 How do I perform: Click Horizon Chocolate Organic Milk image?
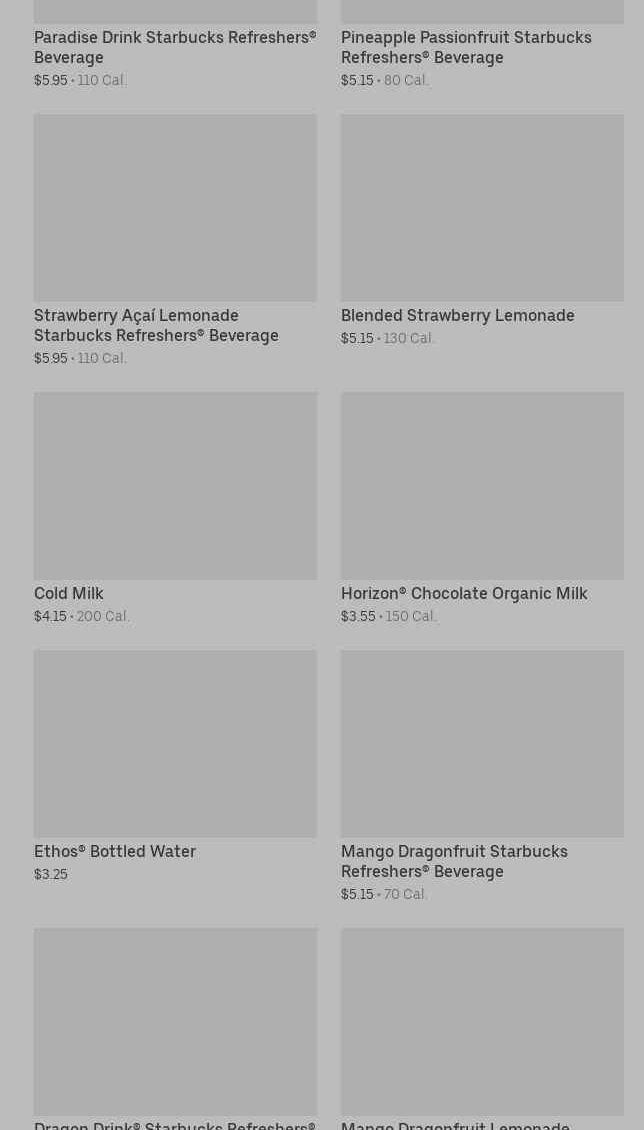pyautogui.click(x=482, y=485)
